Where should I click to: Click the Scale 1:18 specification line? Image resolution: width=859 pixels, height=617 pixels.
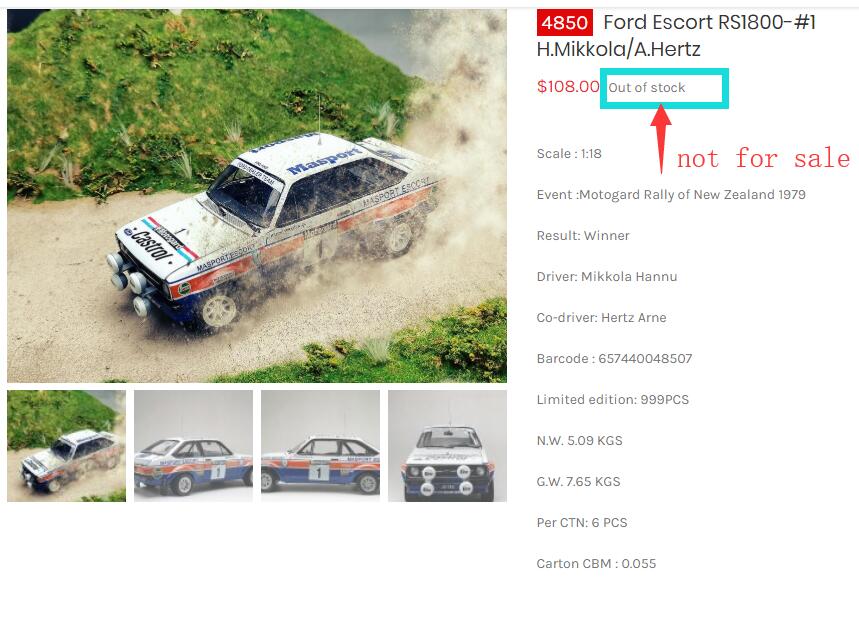(x=569, y=153)
